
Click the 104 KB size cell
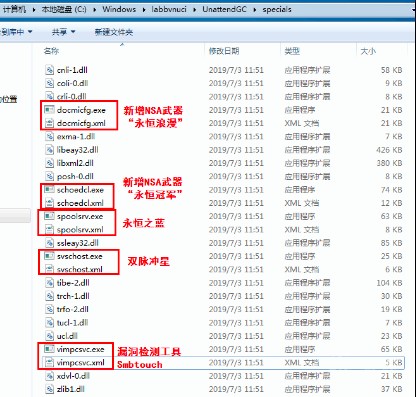pyautogui.click(x=389, y=283)
